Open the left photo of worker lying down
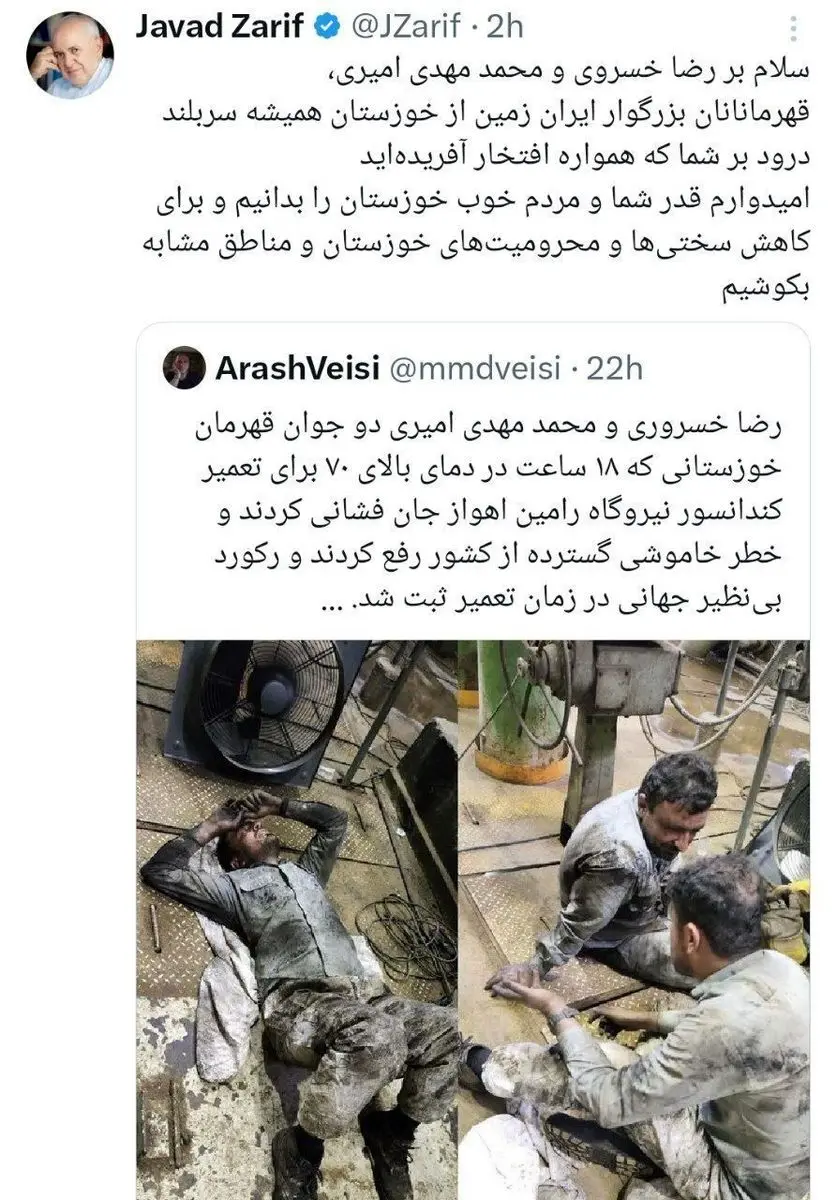The image size is (837, 1200). pos(297,920)
